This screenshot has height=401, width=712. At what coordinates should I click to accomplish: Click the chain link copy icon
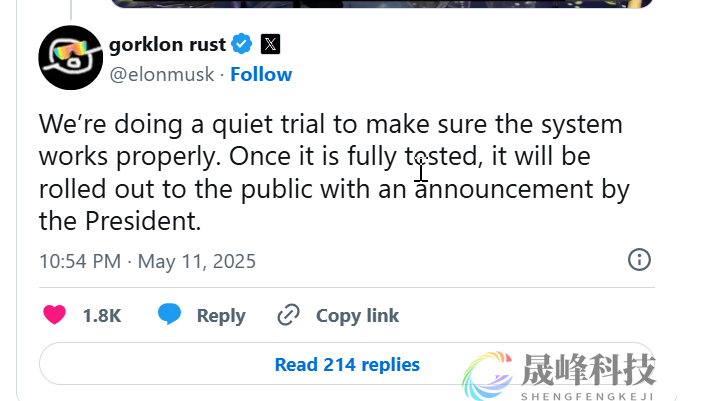(289, 315)
